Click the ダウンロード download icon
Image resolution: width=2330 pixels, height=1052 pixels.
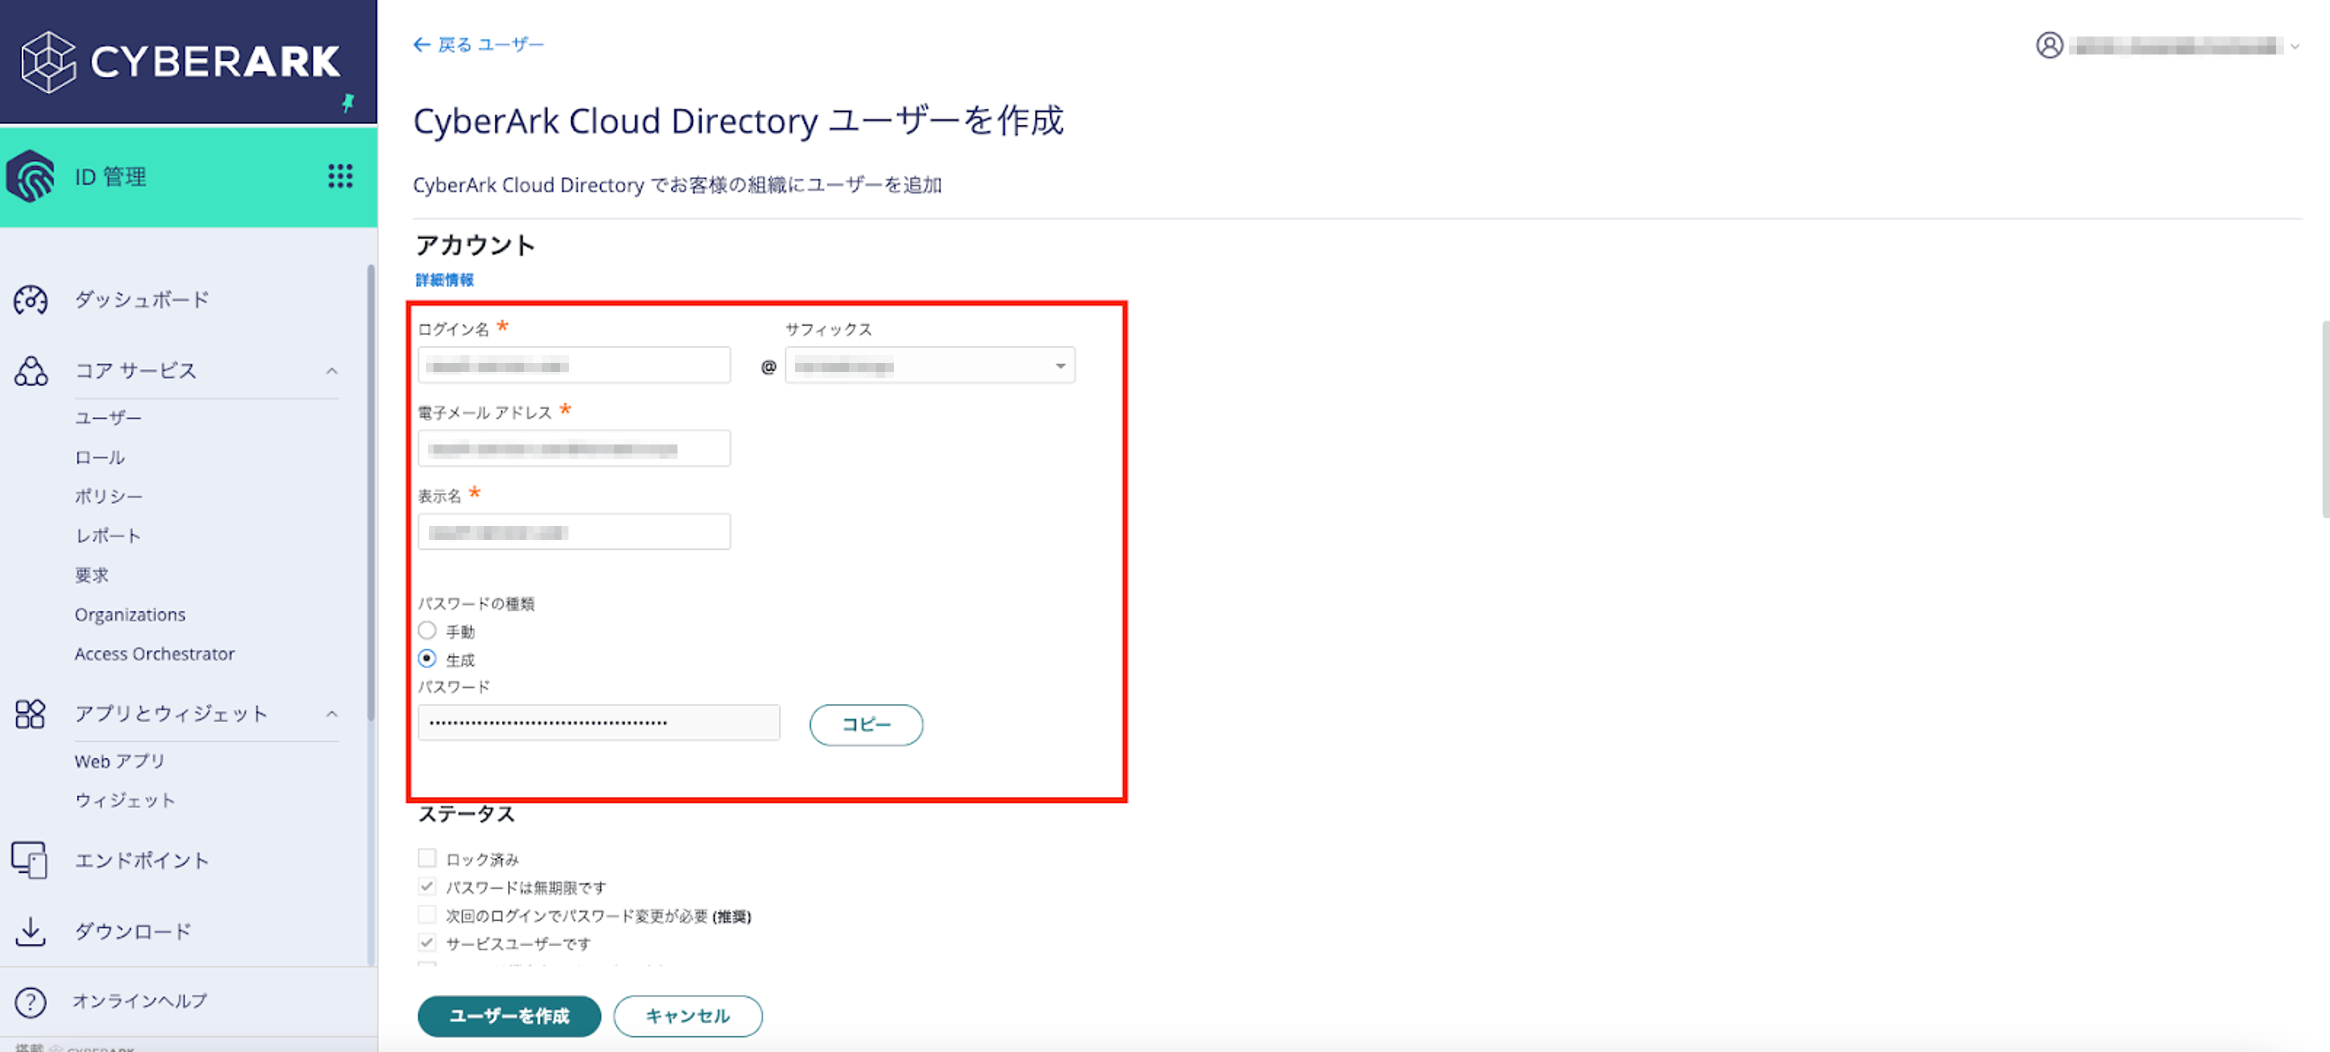coord(30,931)
